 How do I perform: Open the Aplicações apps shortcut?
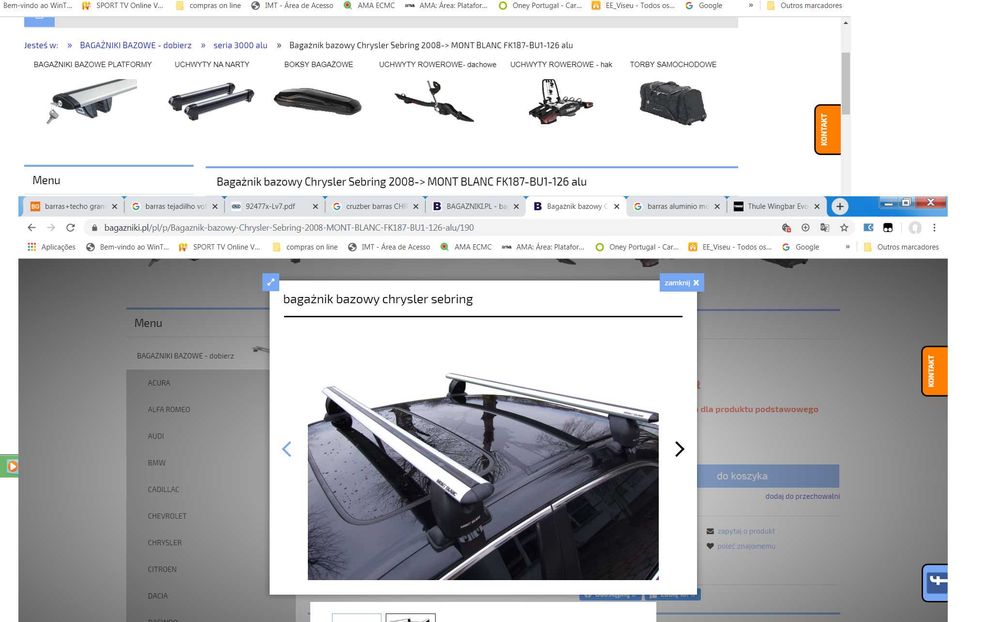click(51, 247)
